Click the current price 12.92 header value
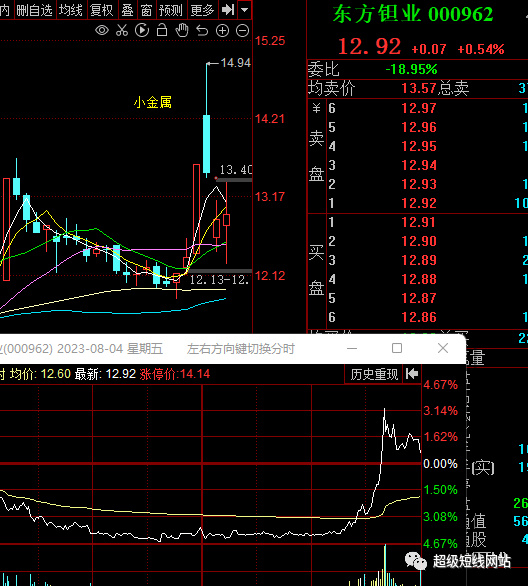 point(369,47)
